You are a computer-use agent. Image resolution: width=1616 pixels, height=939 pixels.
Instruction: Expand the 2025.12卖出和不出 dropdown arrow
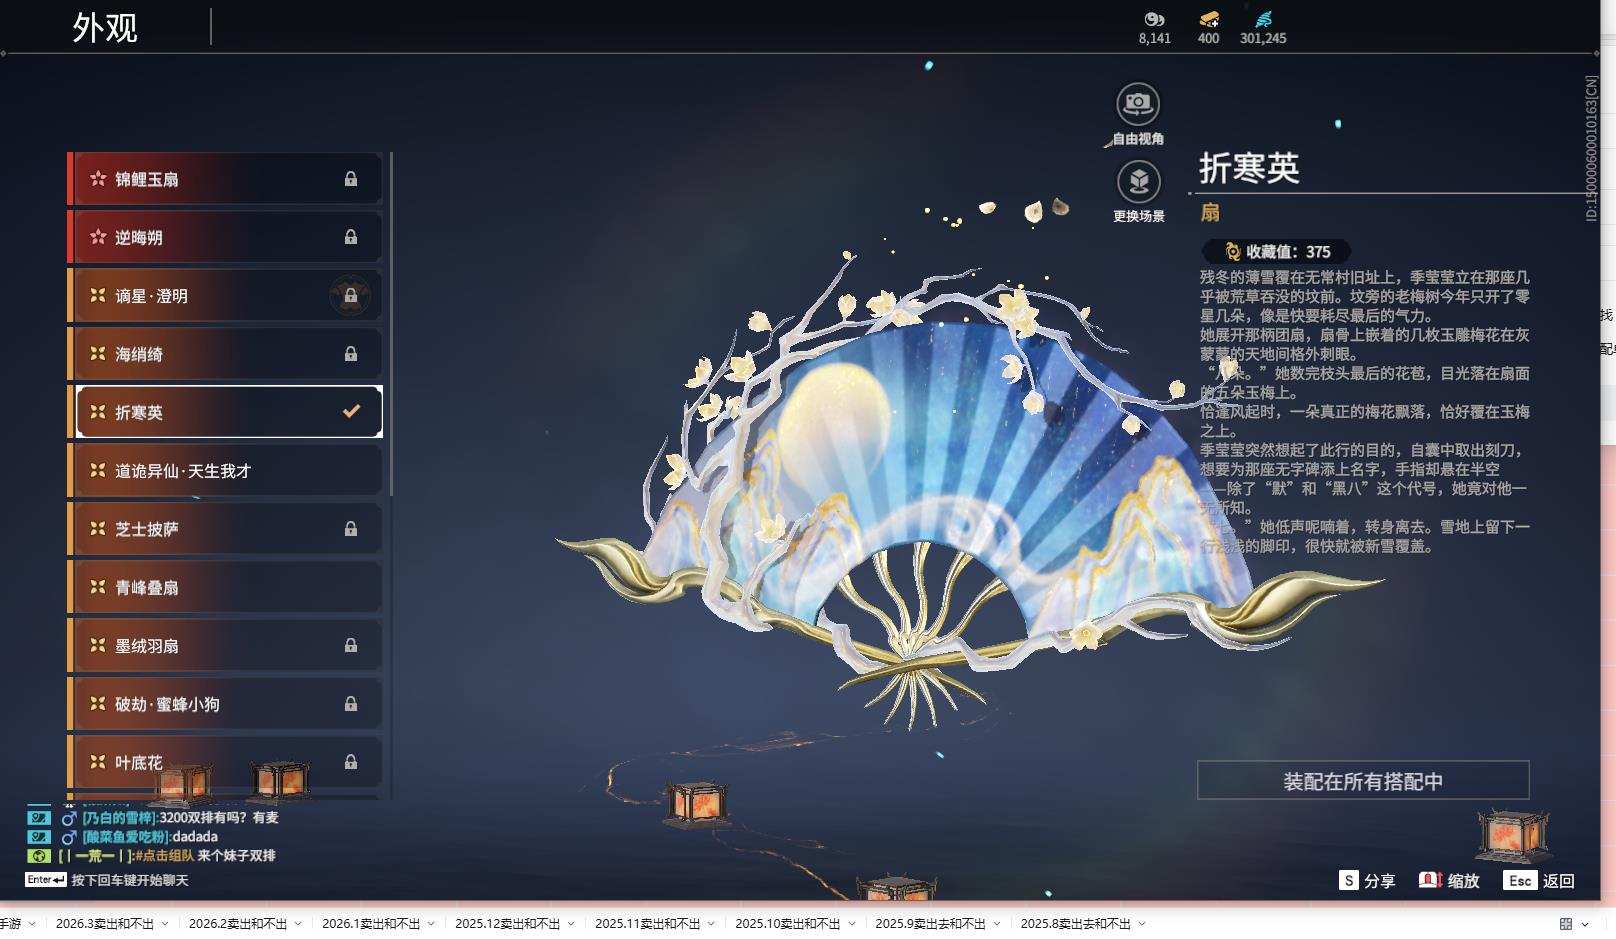(x=570, y=926)
